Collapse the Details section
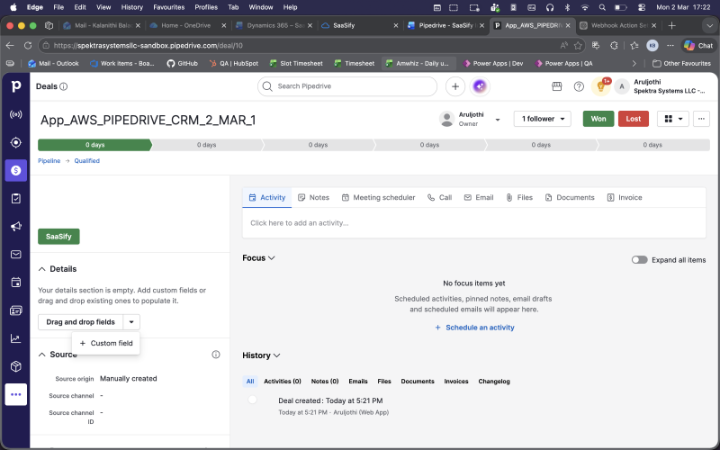The width and height of the screenshot is (720, 450). coord(42,269)
